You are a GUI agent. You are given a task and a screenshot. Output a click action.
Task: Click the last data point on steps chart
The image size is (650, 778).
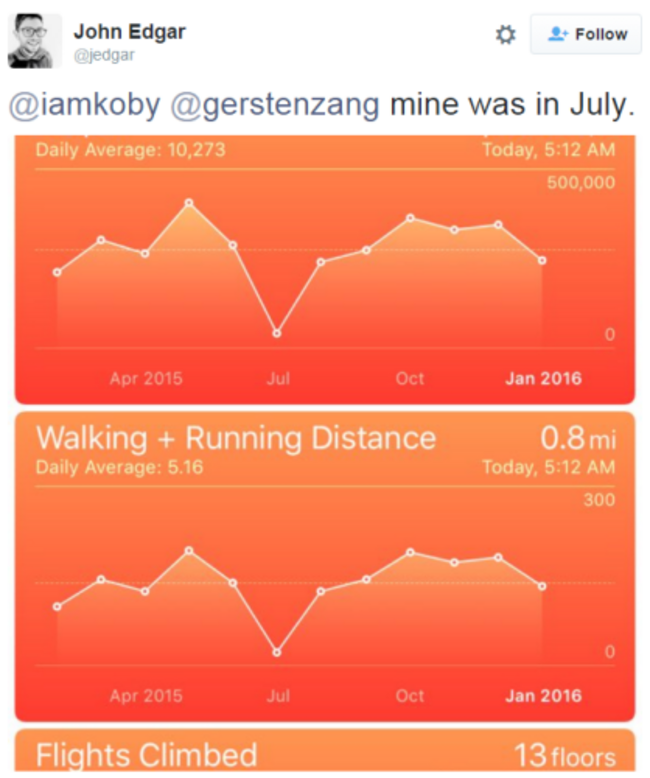point(542,260)
